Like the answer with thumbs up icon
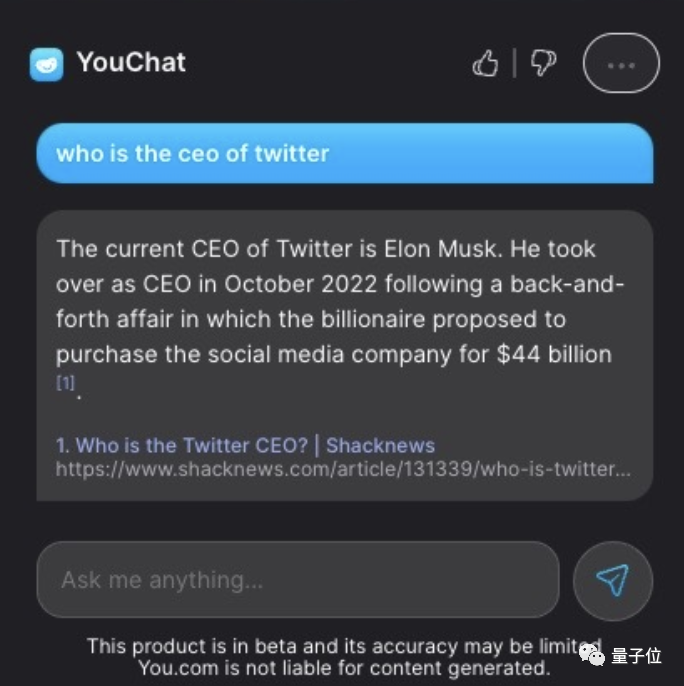The width and height of the screenshot is (684, 686). [485, 63]
